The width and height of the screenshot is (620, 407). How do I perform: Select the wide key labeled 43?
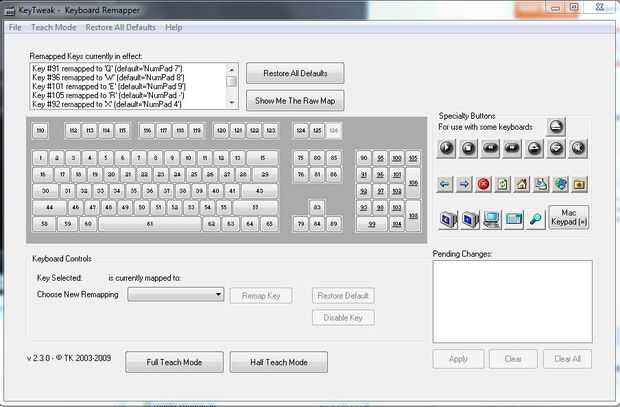259,191
